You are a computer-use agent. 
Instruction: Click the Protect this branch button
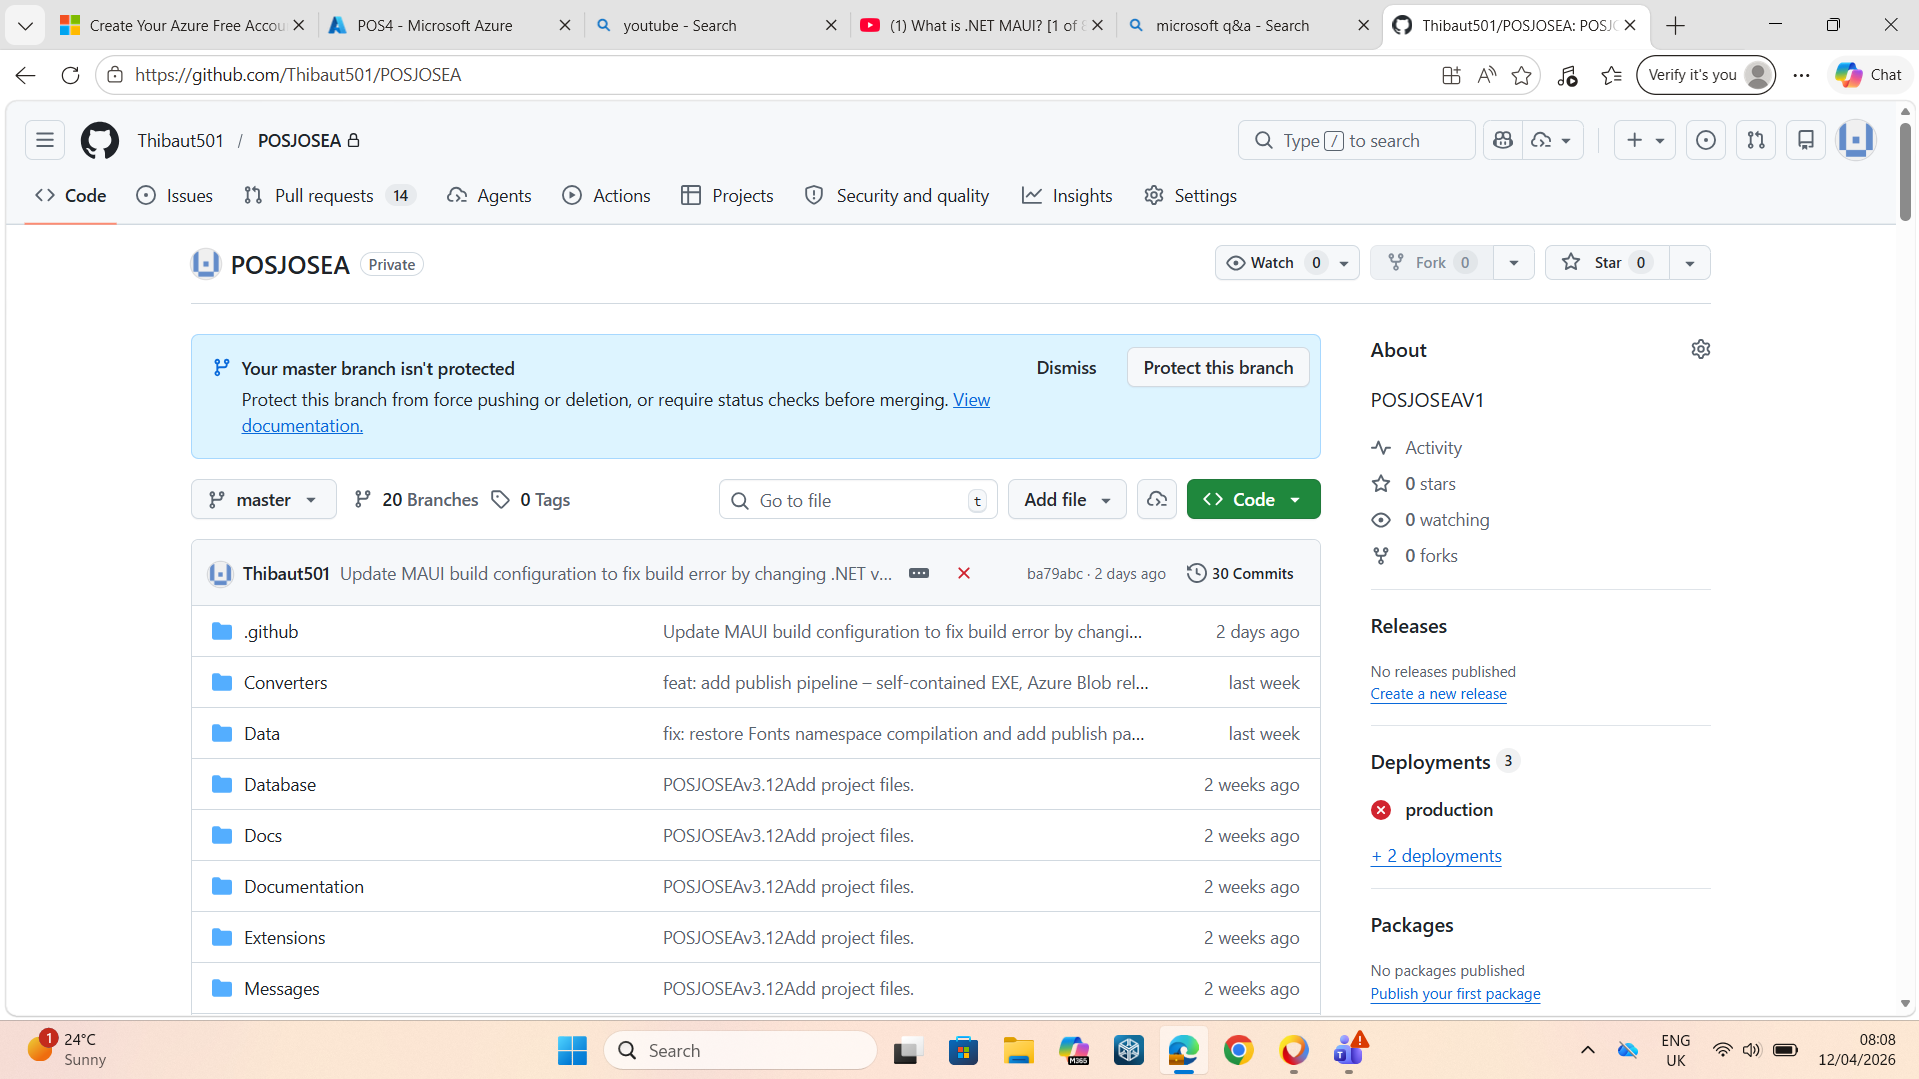pyautogui.click(x=1218, y=368)
